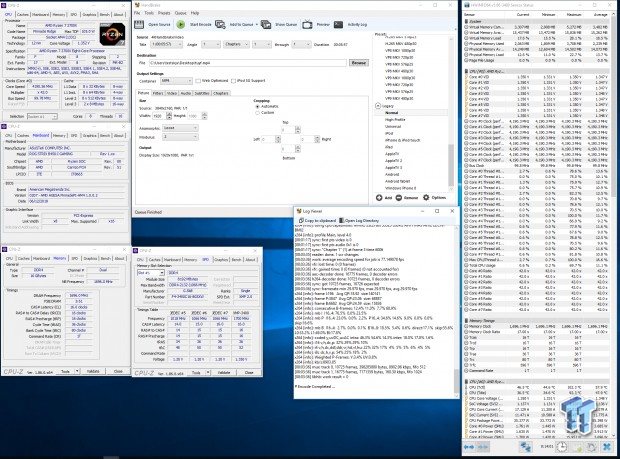Click the Log Viewer title bar icon
The image size is (620, 459).
click(x=299, y=211)
